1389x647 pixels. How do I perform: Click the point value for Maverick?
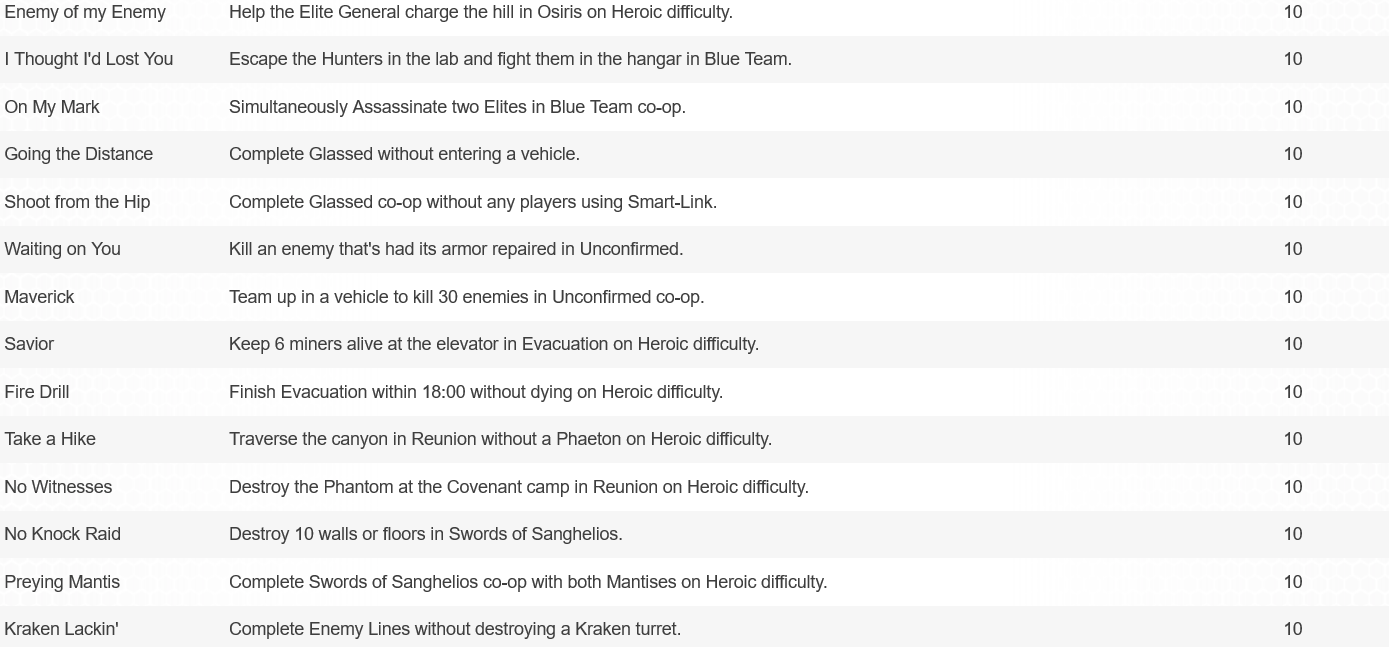1293,297
